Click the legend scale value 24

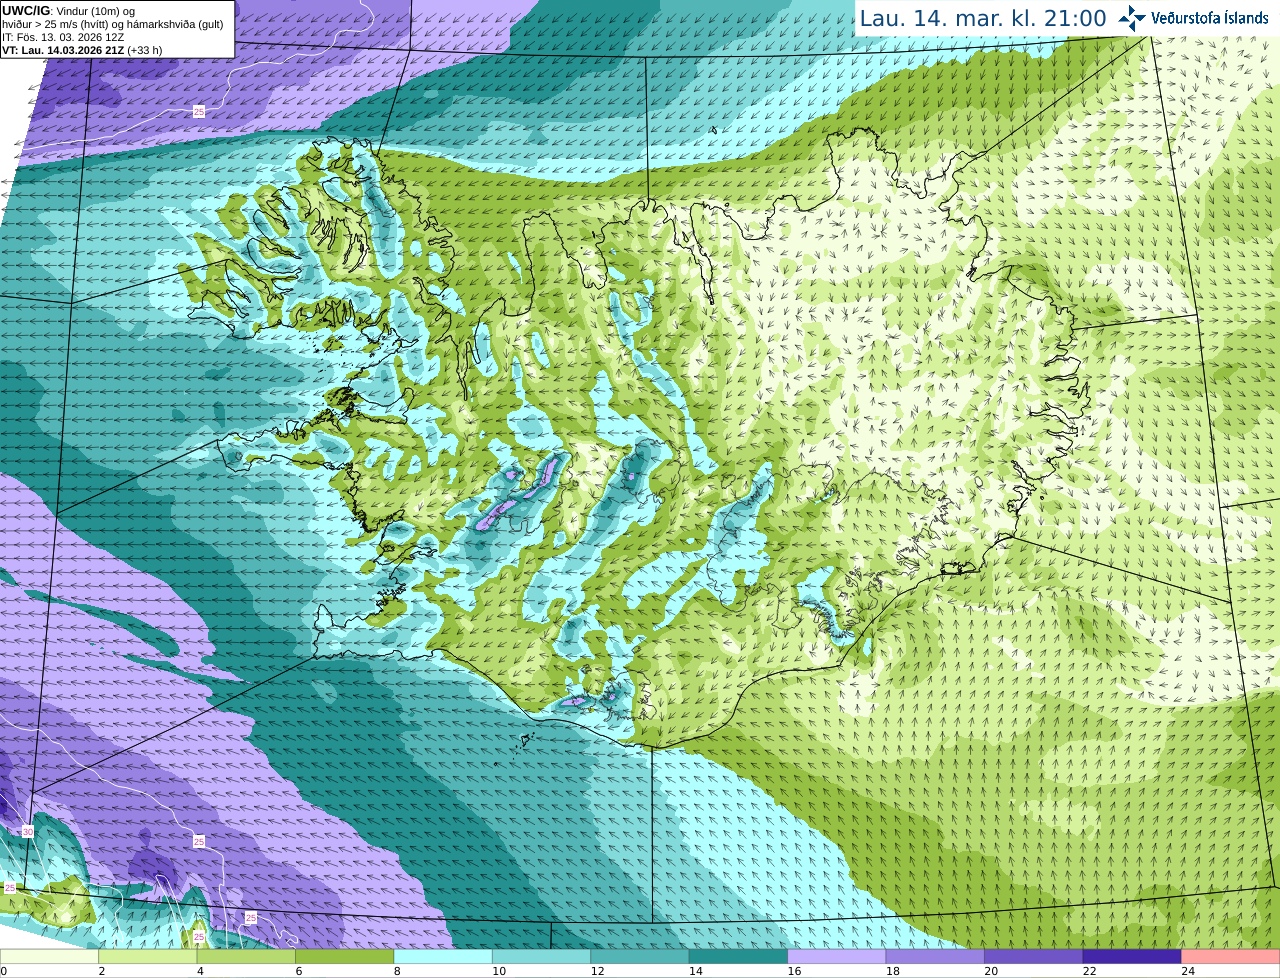(x=1187, y=971)
